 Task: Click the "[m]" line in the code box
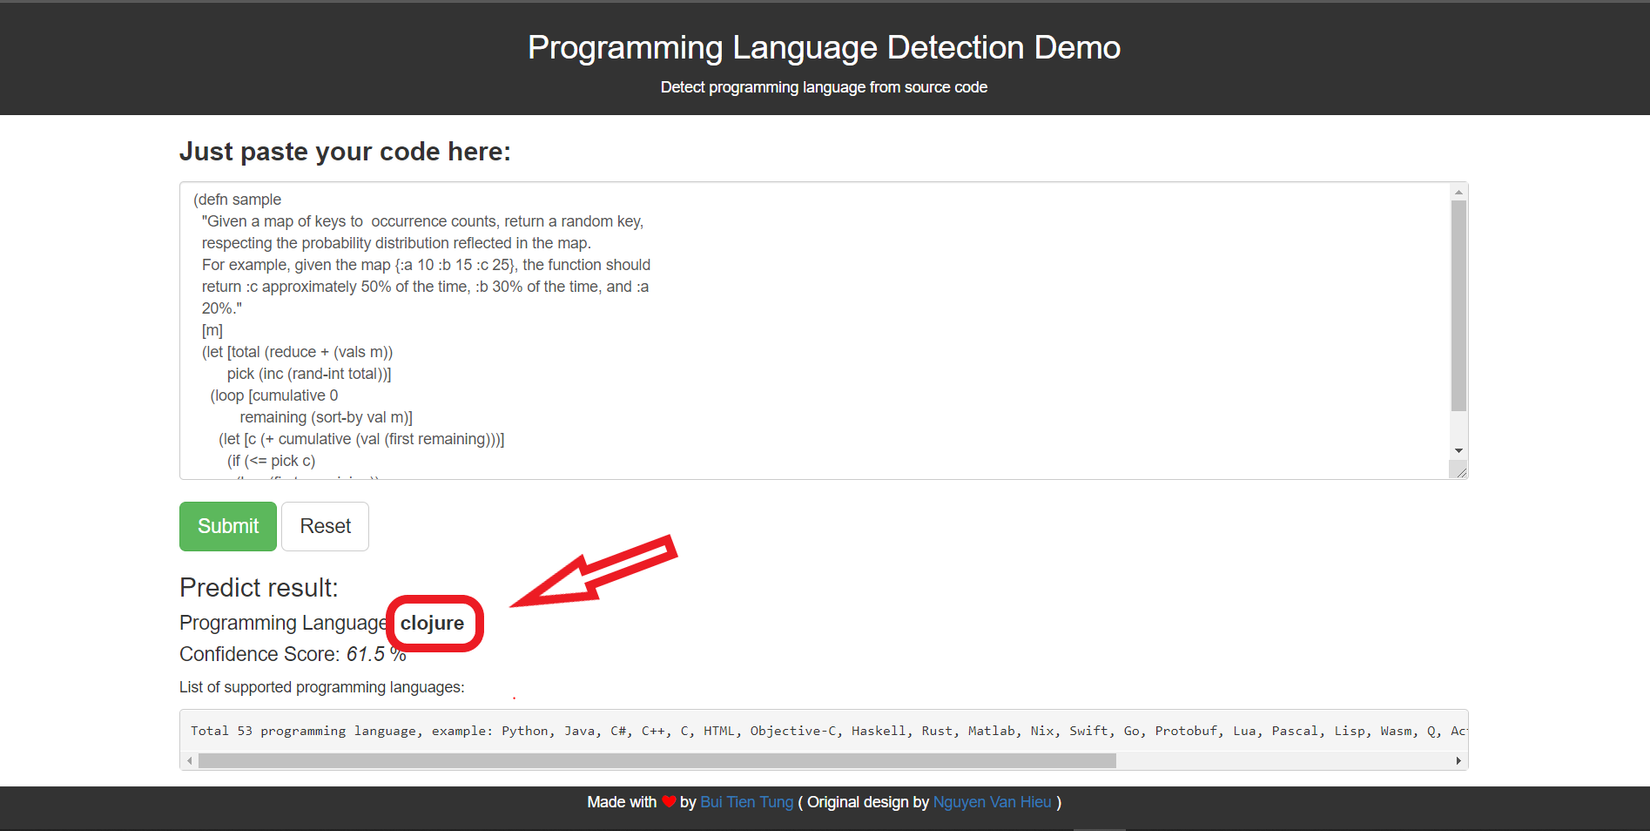tap(212, 330)
